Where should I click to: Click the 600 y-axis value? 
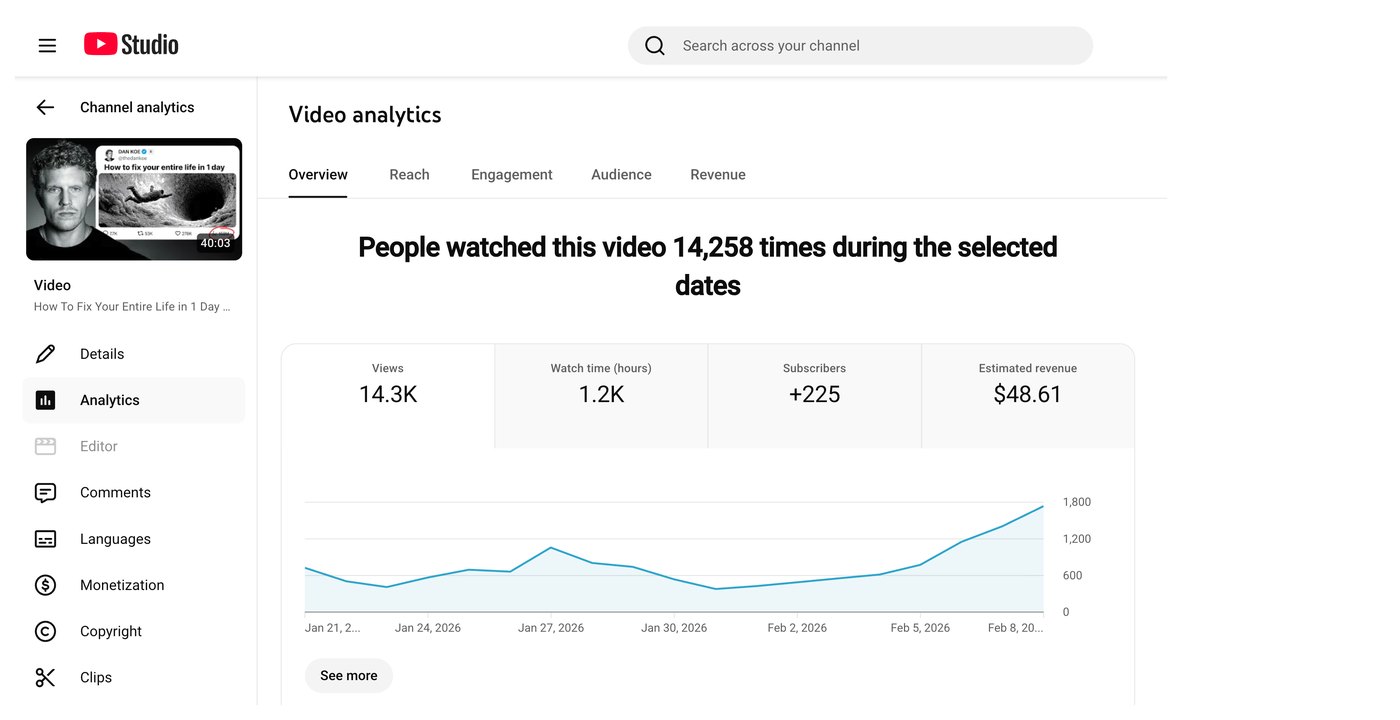pyautogui.click(x=1072, y=576)
